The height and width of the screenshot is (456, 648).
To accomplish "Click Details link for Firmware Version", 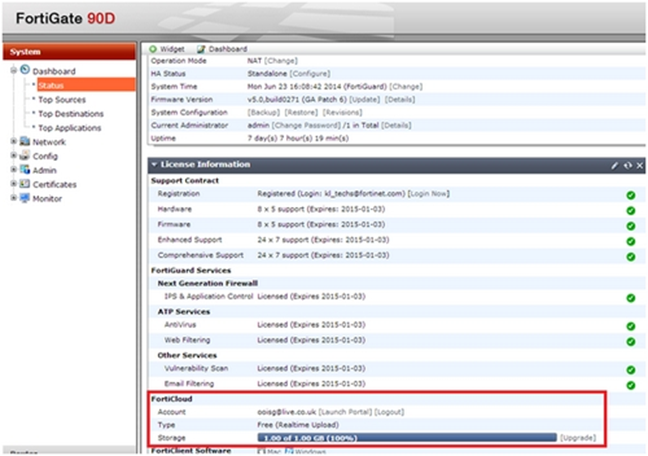I will click(x=400, y=99).
